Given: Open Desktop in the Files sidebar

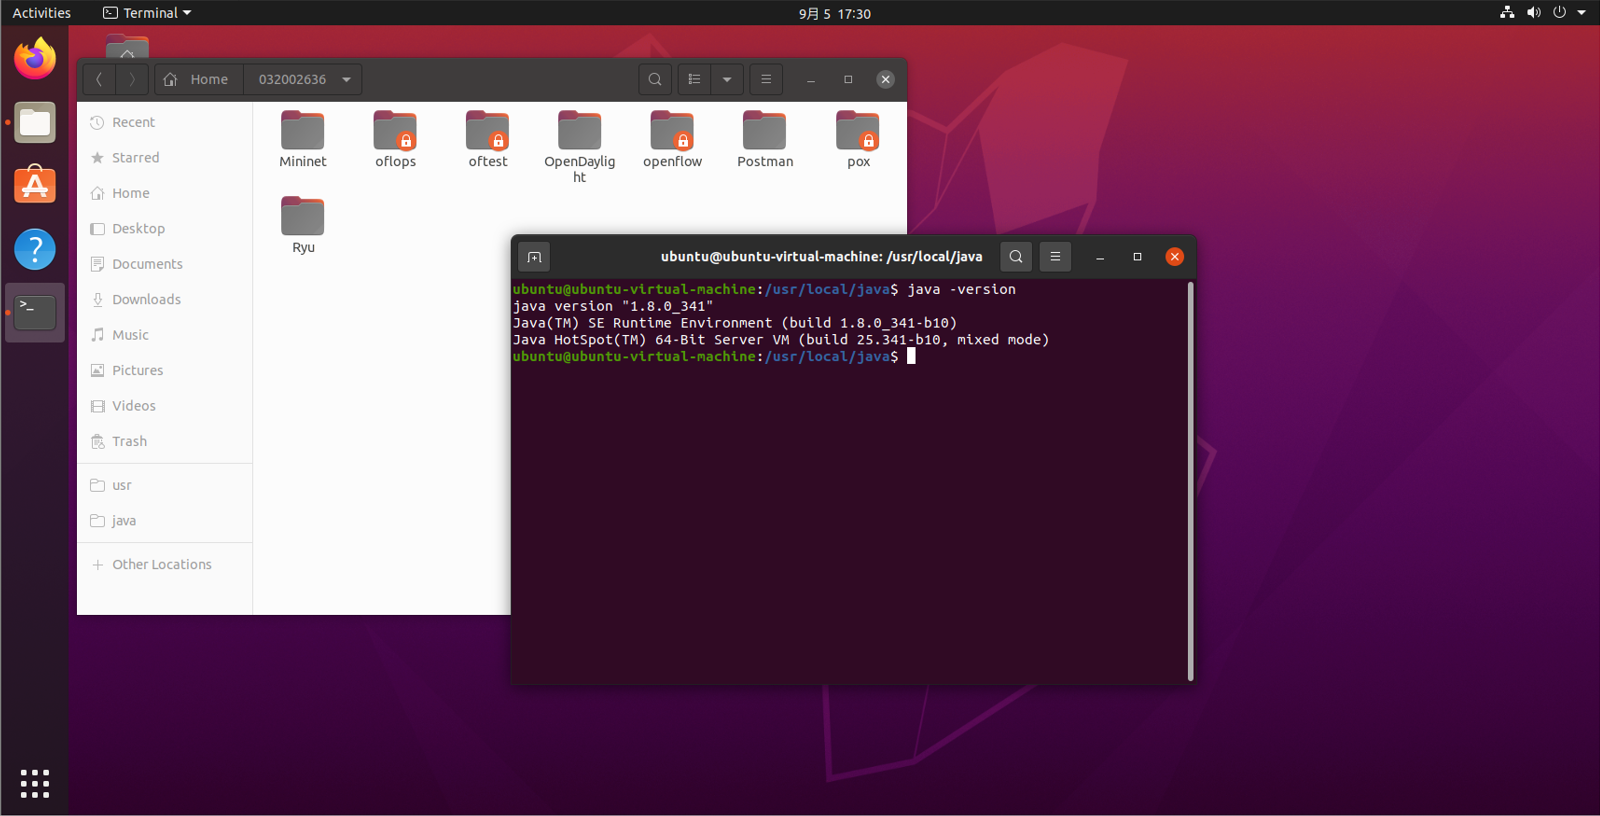Looking at the screenshot, I should 165,229.
